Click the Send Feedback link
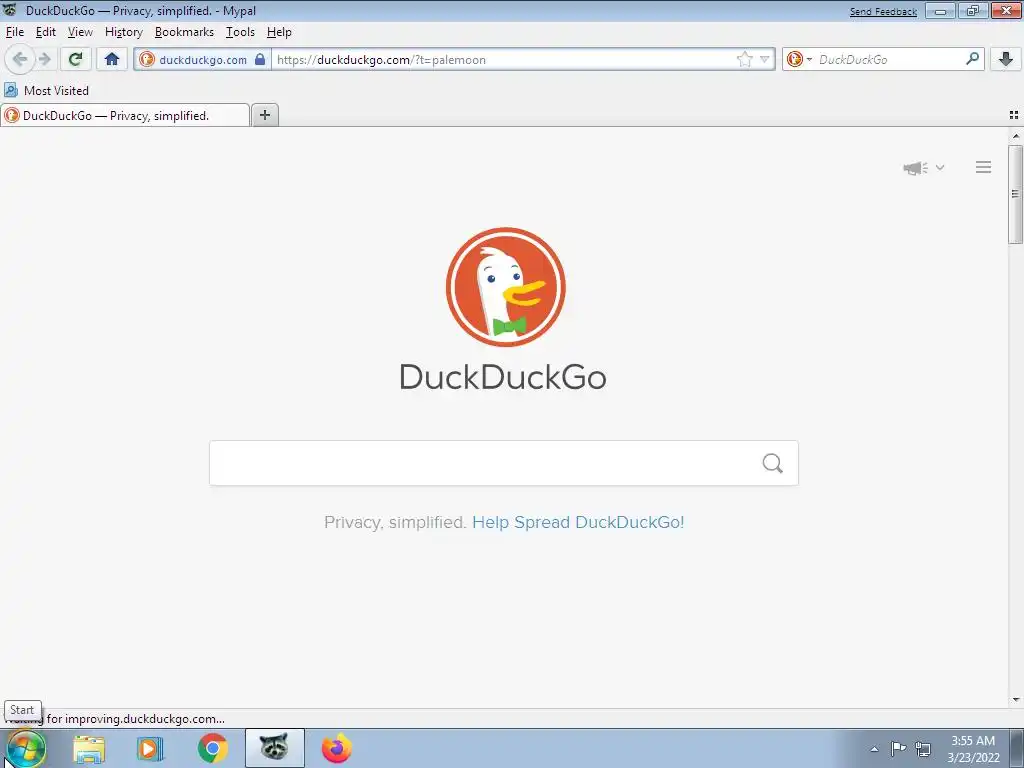Image resolution: width=1024 pixels, height=768 pixels. coord(883,11)
